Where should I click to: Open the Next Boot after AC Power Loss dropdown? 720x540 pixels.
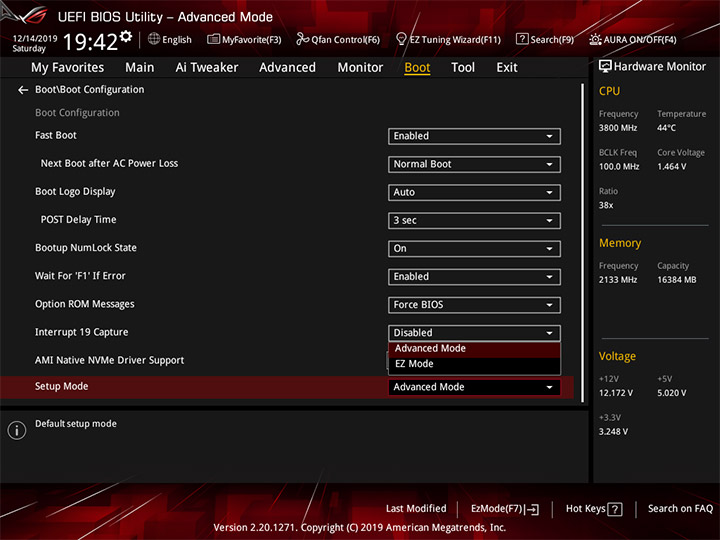474,164
